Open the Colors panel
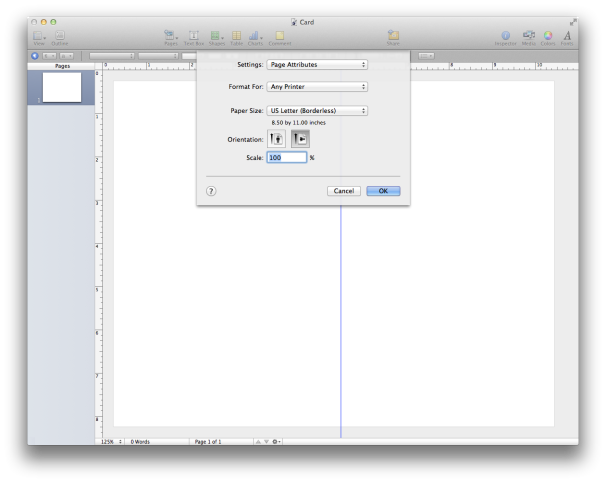Viewport: 606px width, 483px height. (x=548, y=37)
